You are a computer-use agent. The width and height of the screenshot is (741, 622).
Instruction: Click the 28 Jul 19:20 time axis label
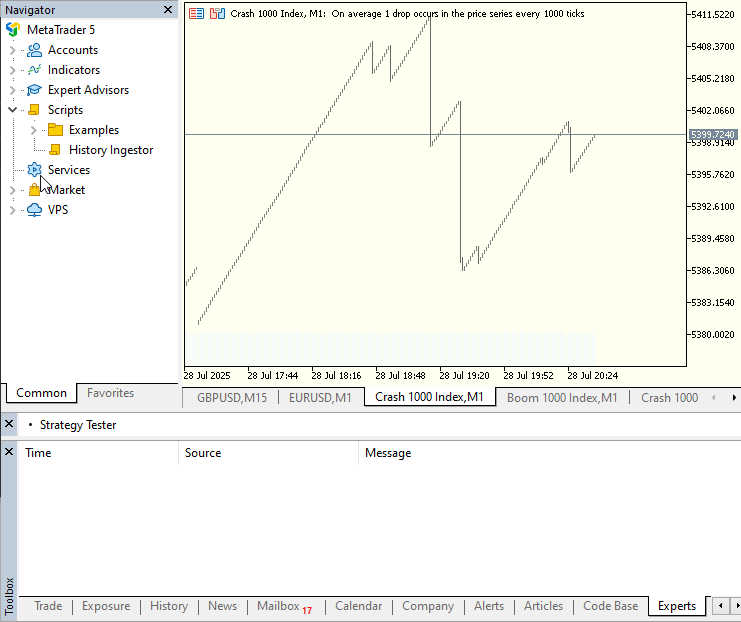(464, 376)
